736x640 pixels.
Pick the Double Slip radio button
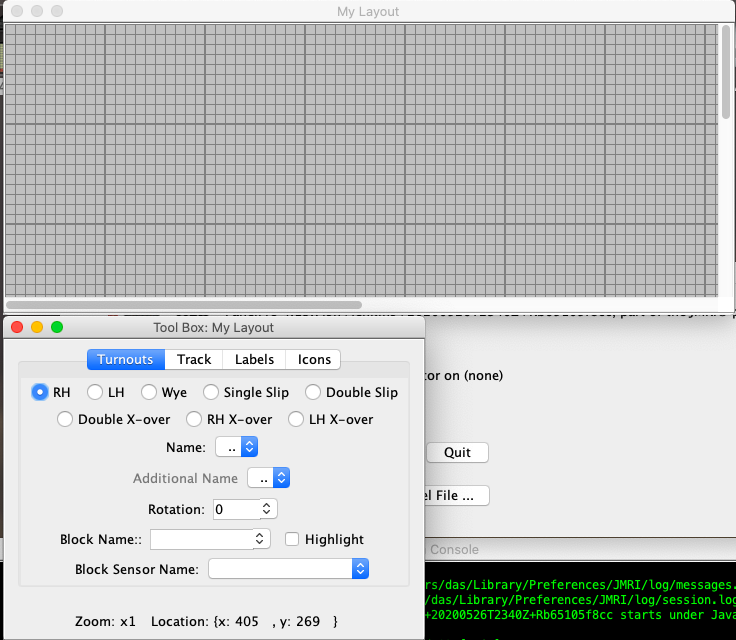pos(313,392)
